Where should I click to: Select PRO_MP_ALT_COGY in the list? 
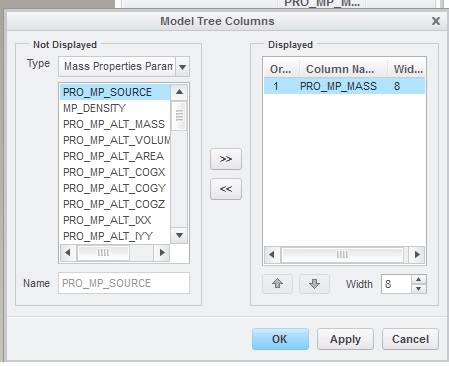(x=115, y=188)
